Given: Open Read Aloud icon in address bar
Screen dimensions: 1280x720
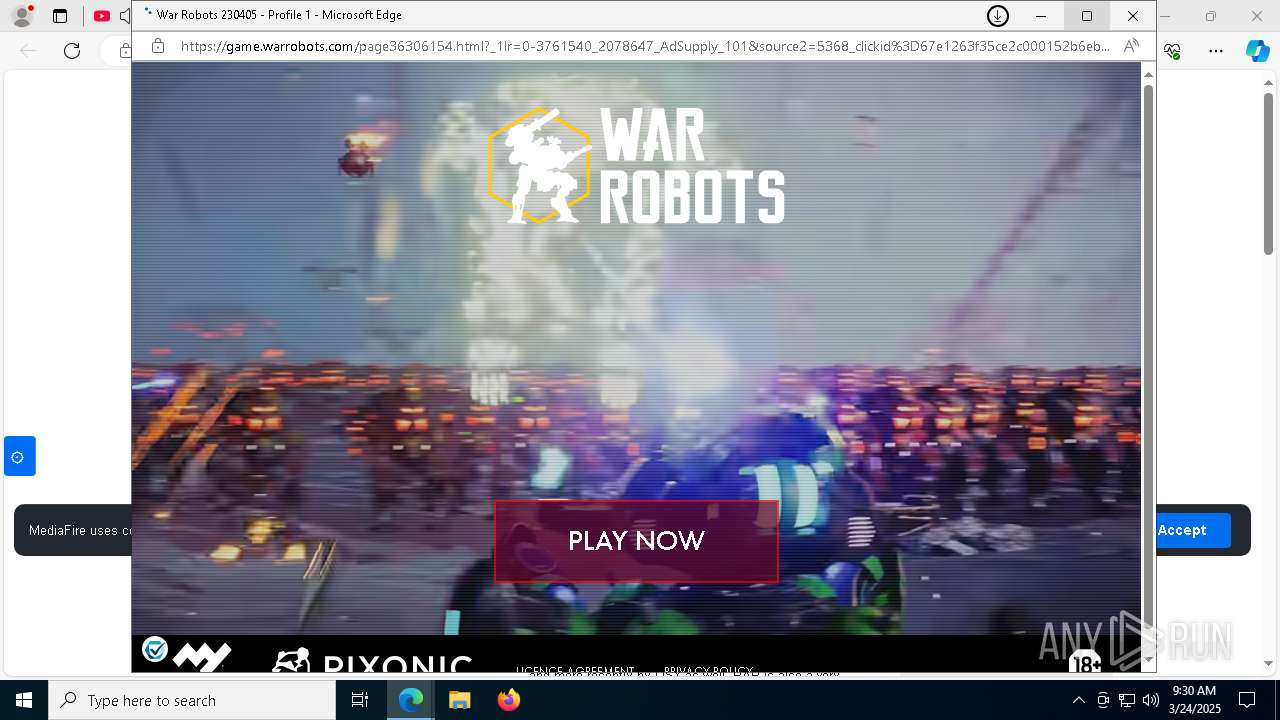Looking at the screenshot, I should pyautogui.click(x=1131, y=46).
